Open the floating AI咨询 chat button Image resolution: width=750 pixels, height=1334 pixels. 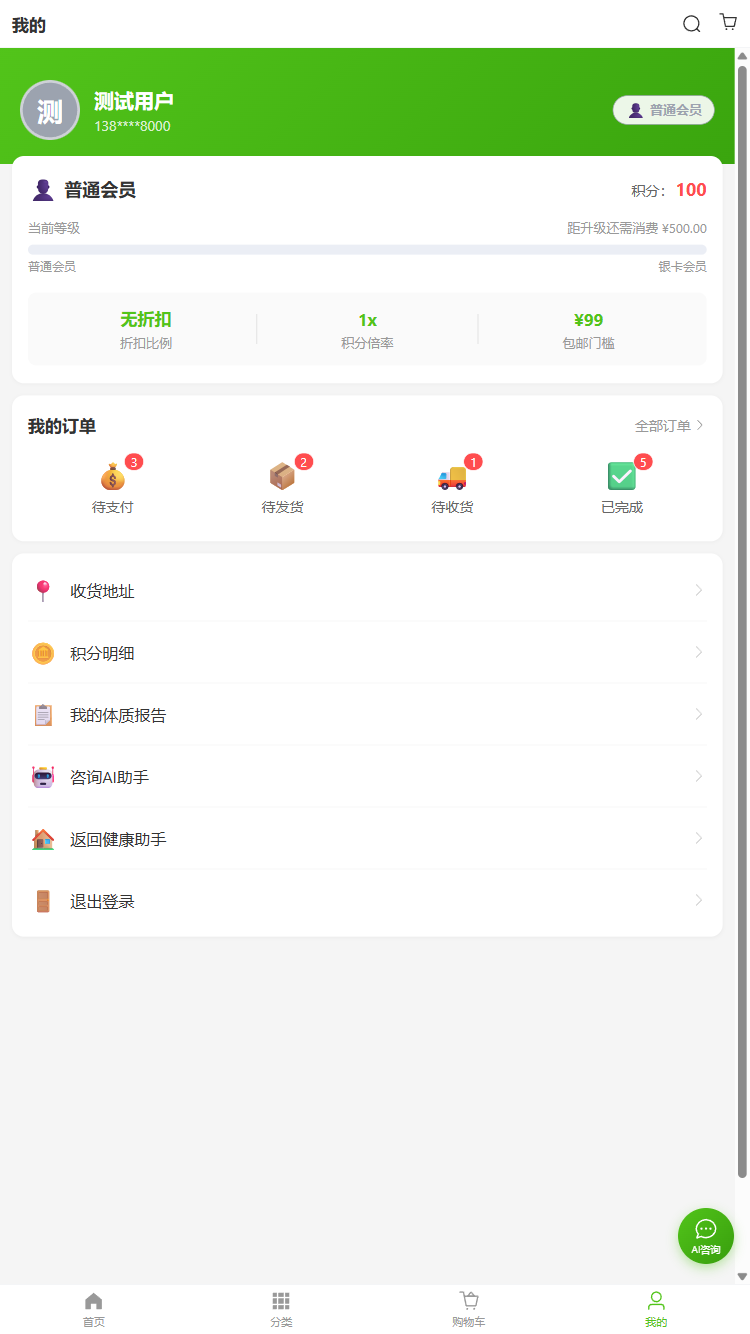tap(705, 1235)
